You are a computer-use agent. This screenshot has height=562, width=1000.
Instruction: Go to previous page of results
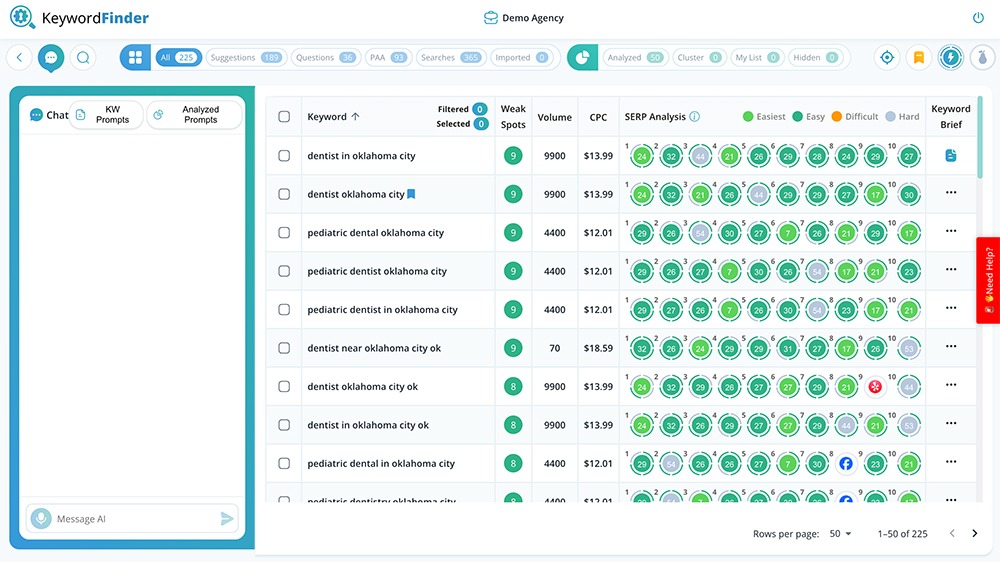click(x=952, y=533)
